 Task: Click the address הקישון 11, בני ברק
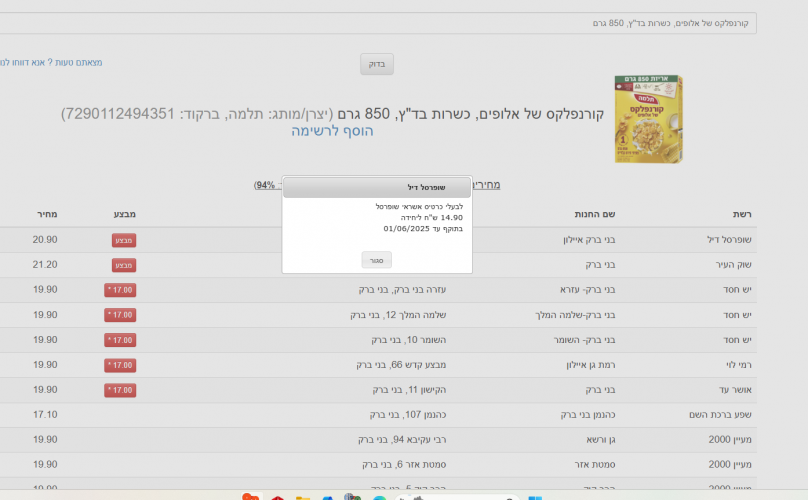tap(409, 390)
